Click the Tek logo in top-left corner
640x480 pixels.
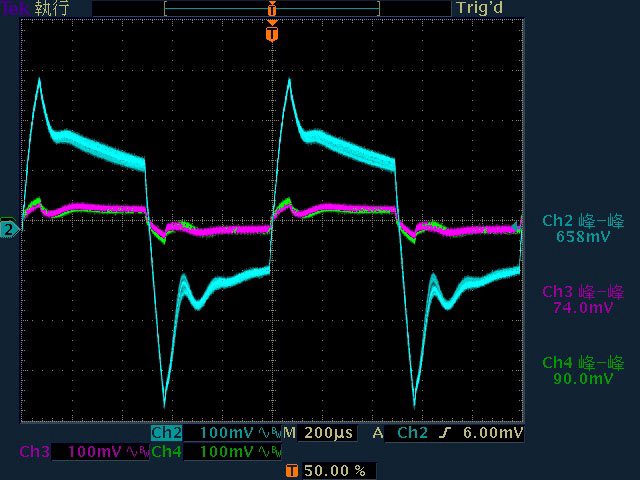coord(13,8)
